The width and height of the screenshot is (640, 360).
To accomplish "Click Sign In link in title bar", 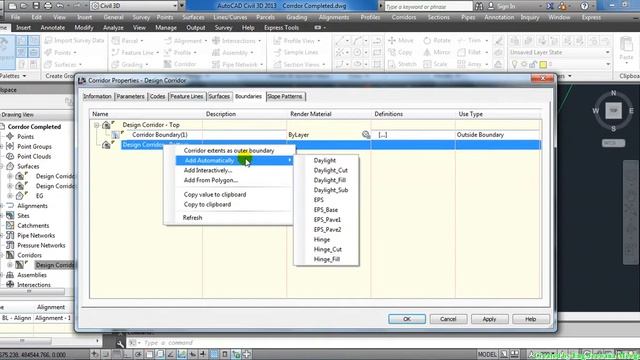I will coord(506,6).
